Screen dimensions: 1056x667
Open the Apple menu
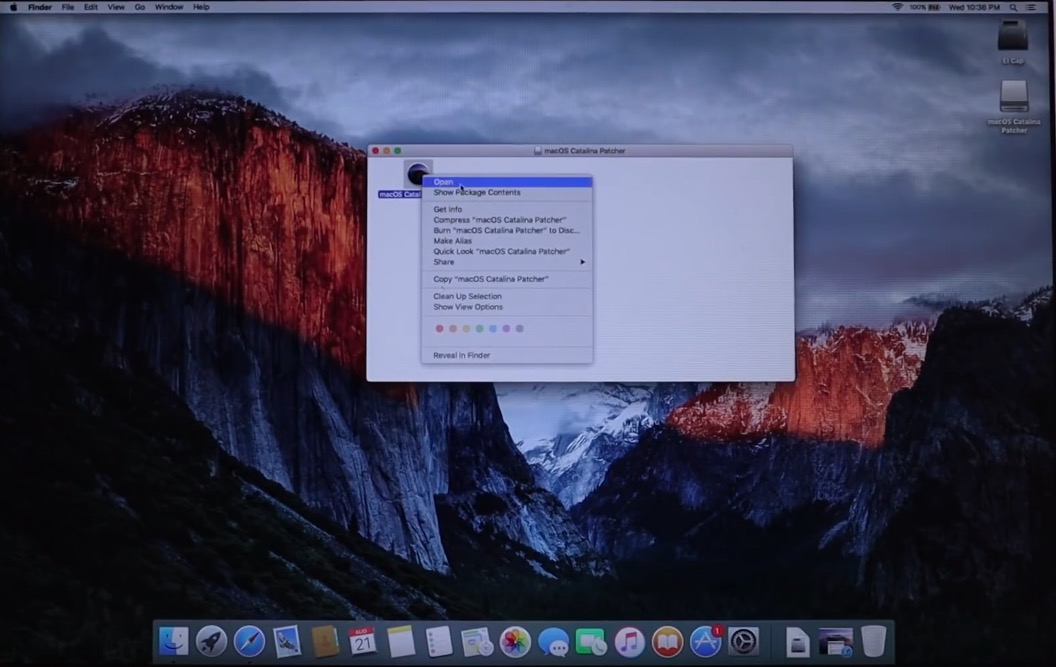point(13,7)
